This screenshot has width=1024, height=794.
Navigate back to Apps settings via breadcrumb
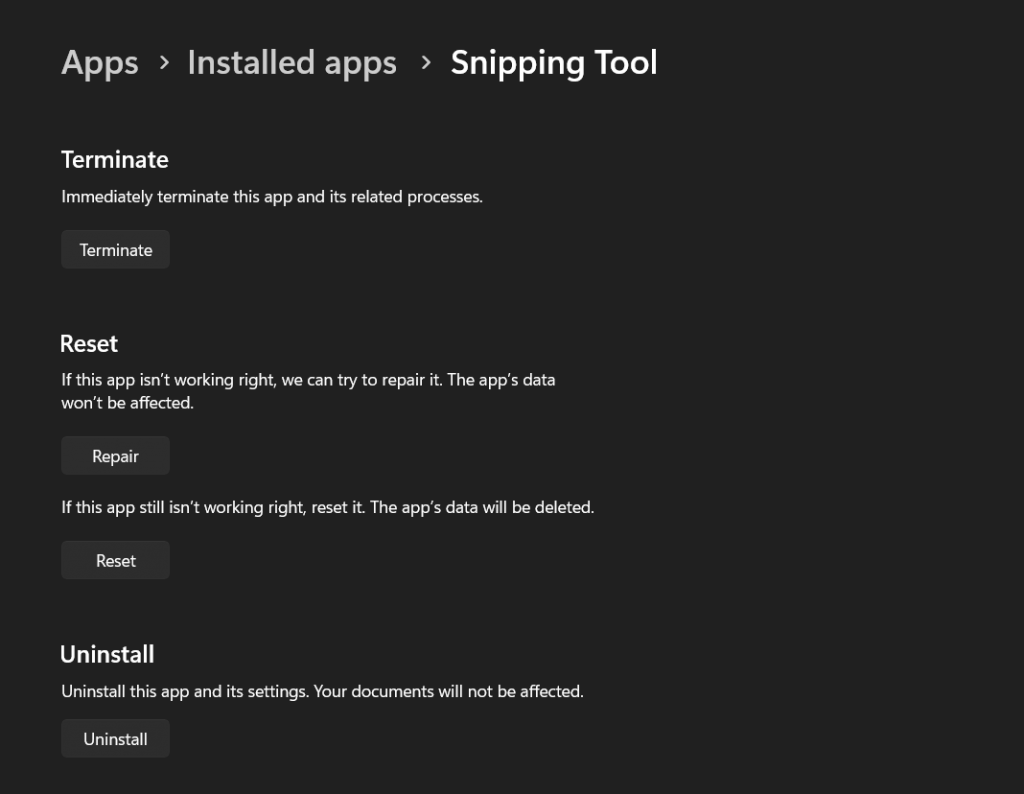click(100, 62)
